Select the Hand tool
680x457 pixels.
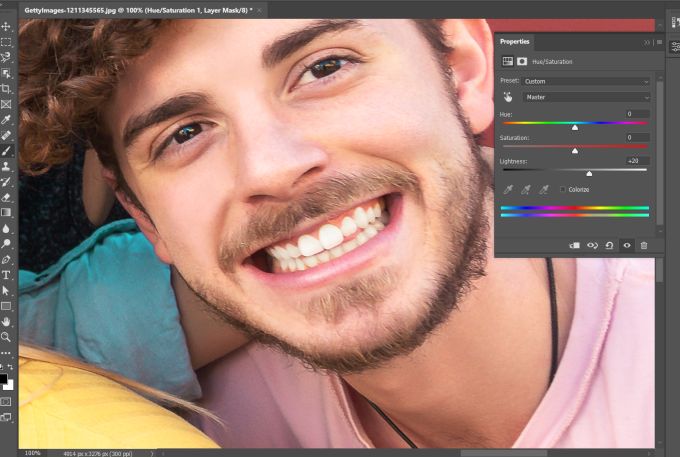(6, 321)
